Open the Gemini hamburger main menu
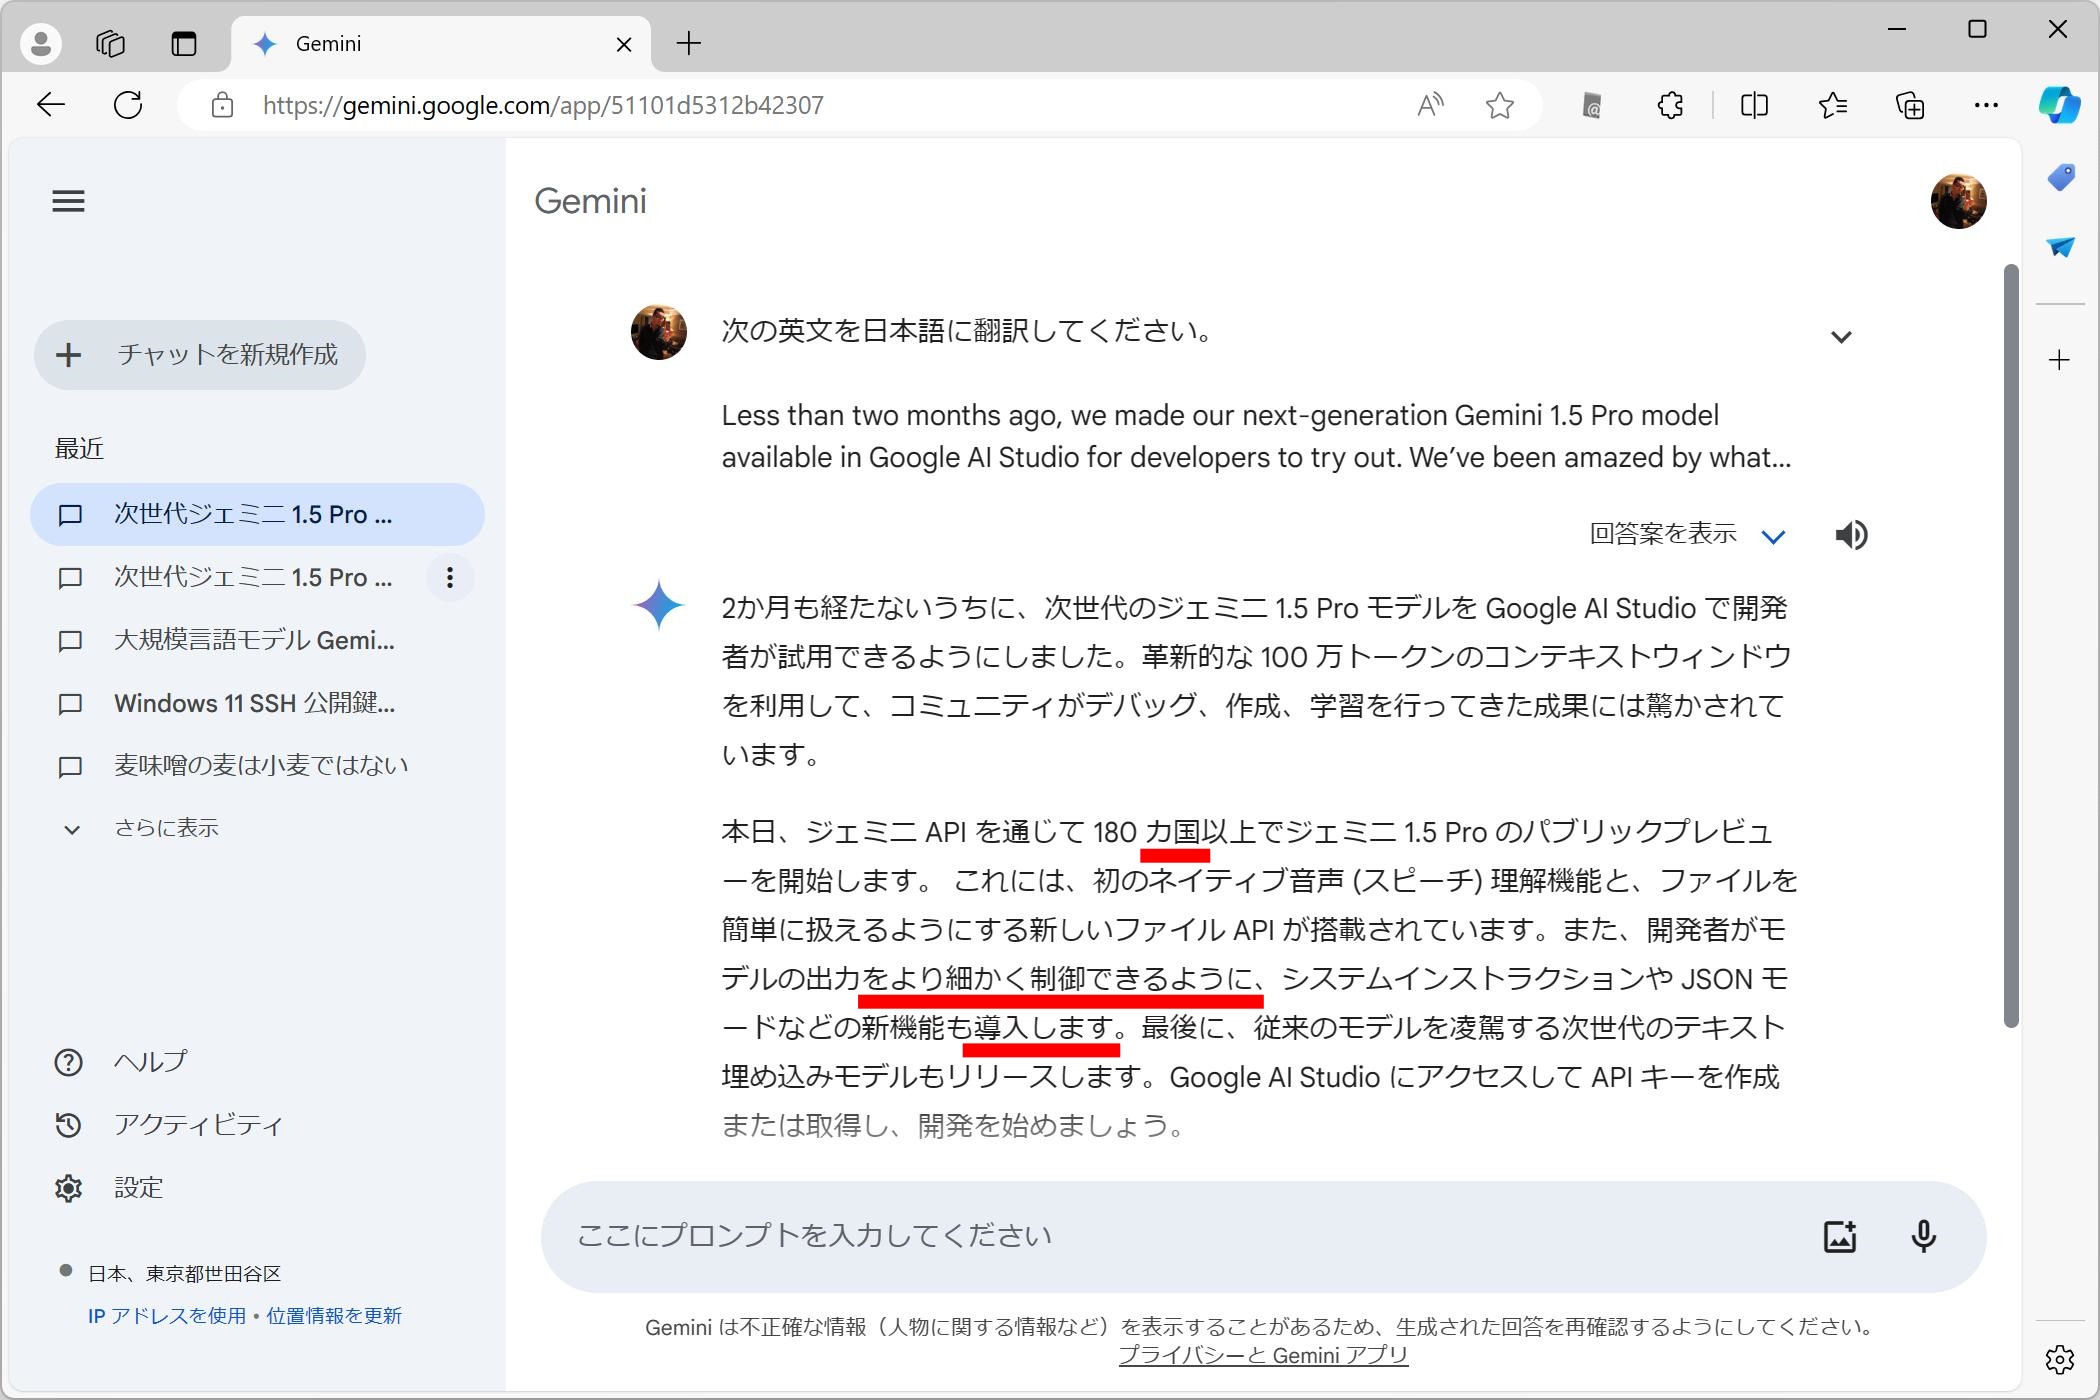This screenshot has height=1400, width=2100. click(x=68, y=201)
